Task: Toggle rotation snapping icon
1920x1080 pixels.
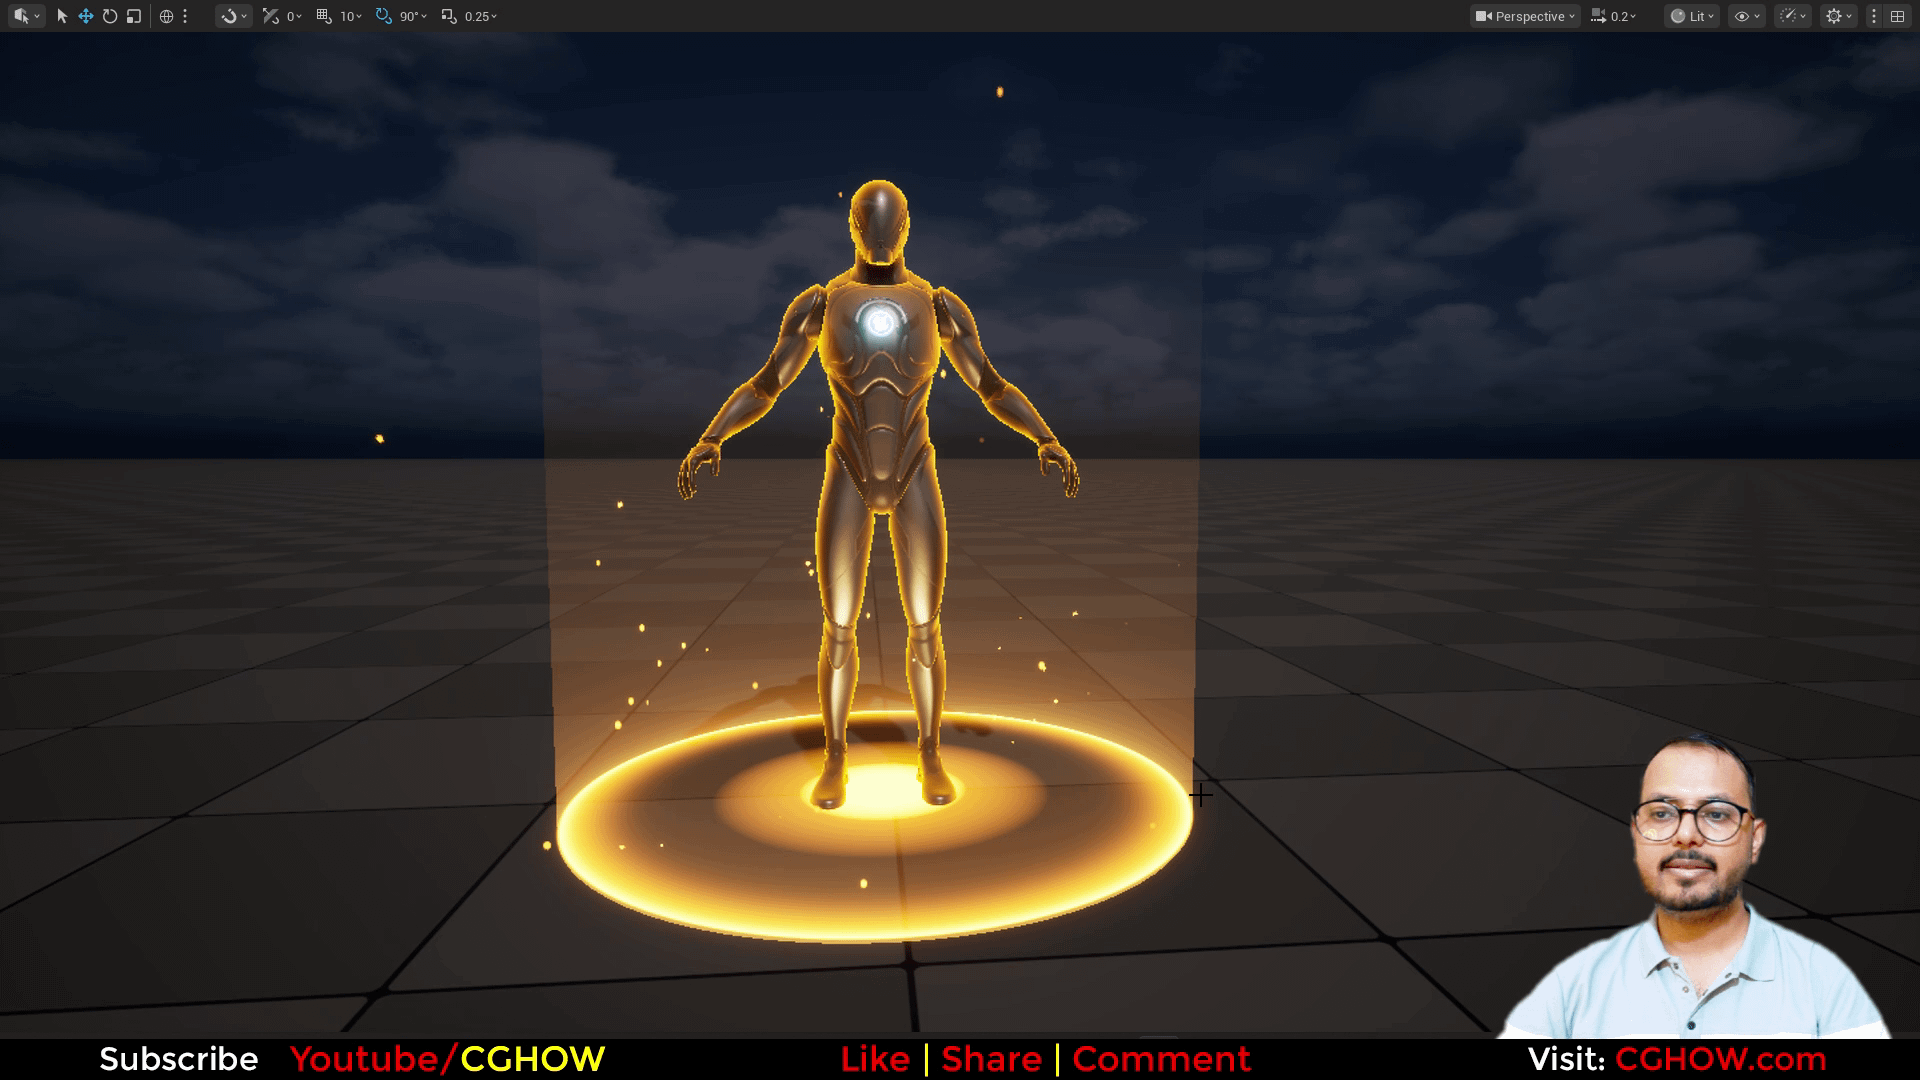Action: click(383, 16)
